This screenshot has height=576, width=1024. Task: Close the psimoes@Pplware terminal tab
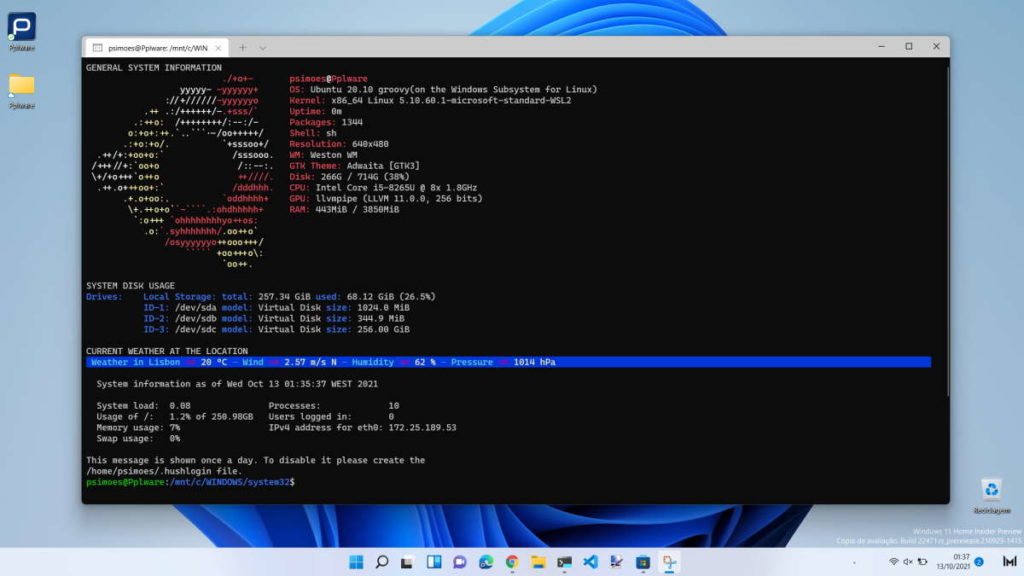point(218,48)
